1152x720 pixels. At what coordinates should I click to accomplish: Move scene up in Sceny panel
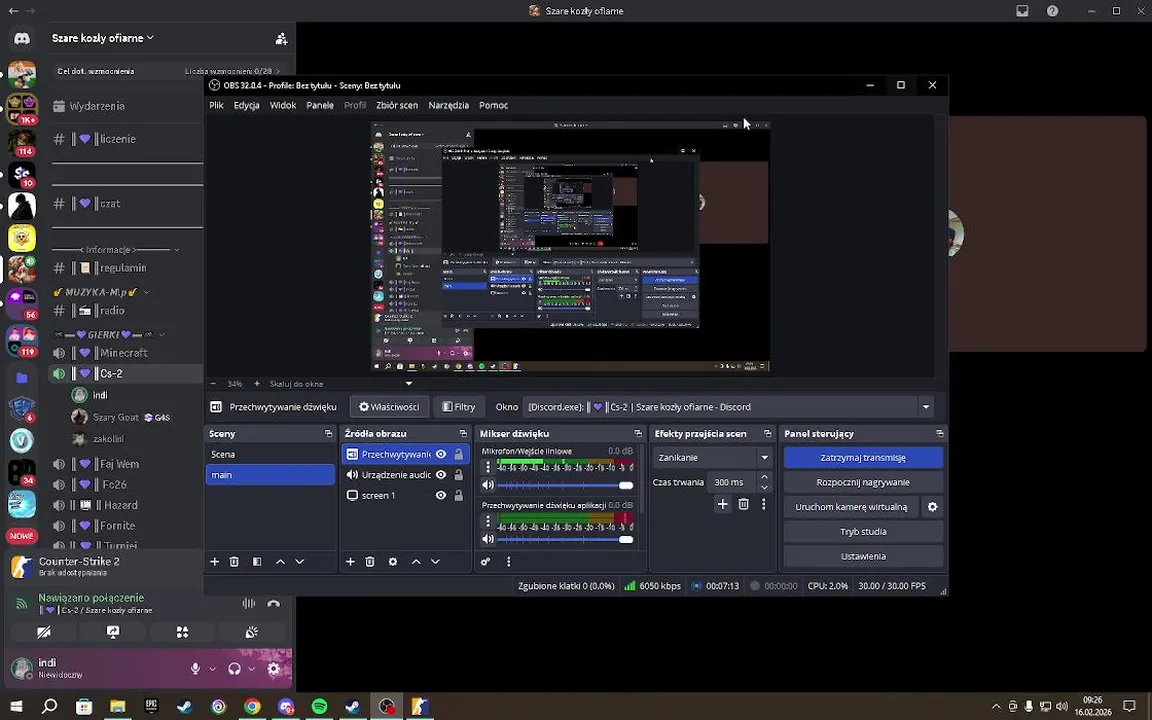tap(280, 561)
